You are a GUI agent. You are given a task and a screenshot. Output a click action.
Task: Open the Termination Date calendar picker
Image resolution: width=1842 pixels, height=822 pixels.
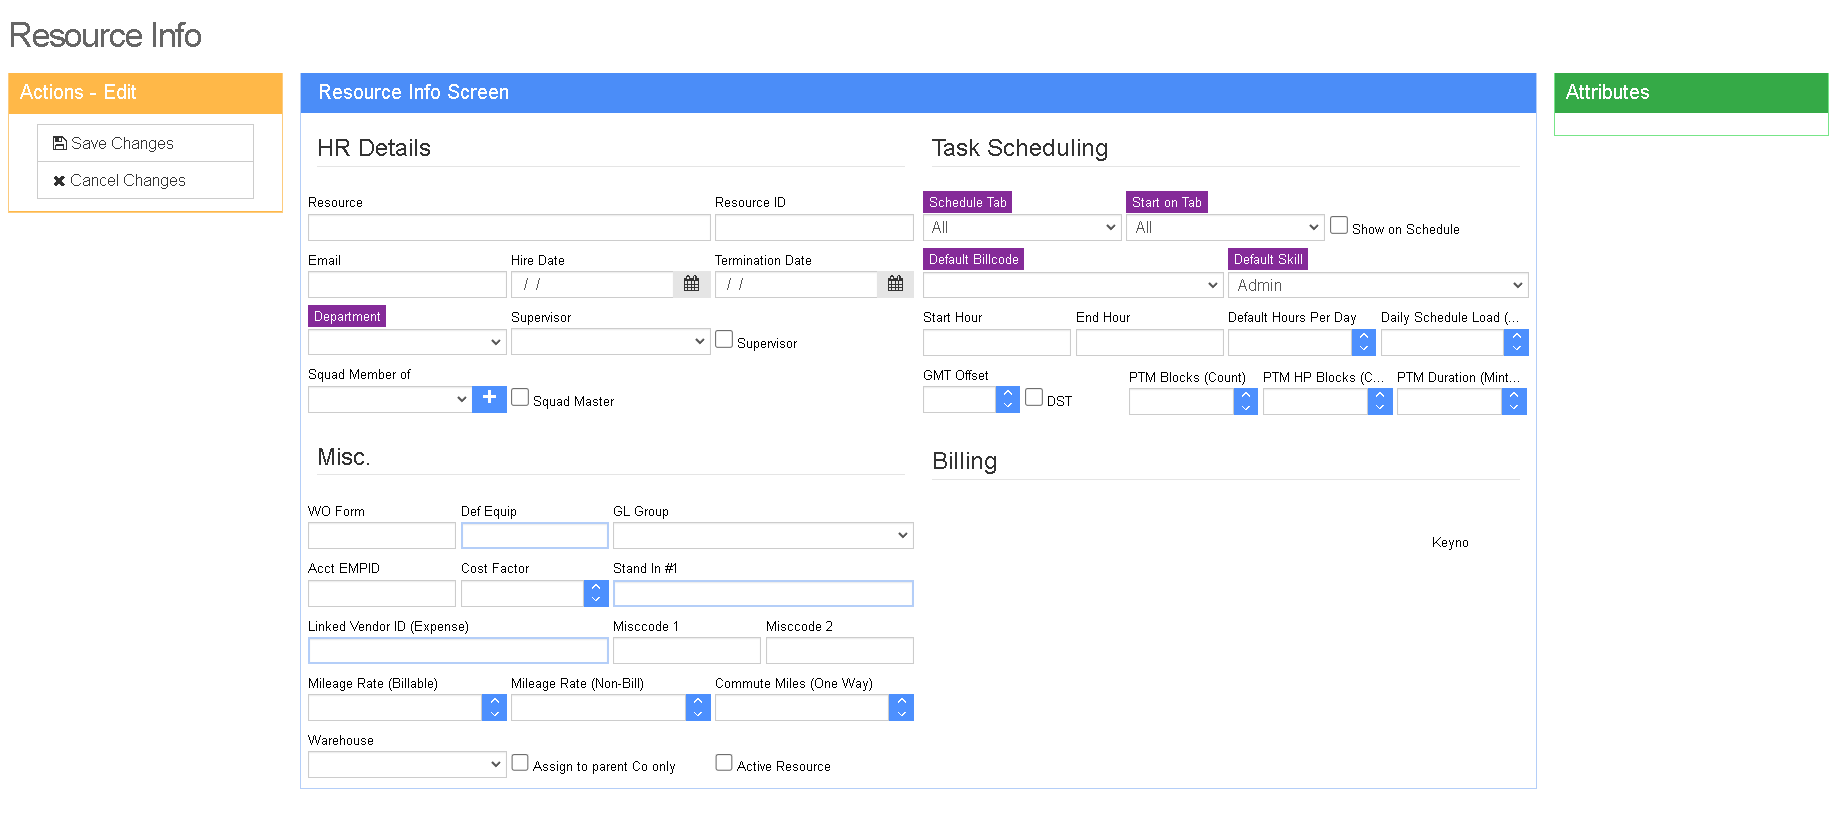pos(895,285)
